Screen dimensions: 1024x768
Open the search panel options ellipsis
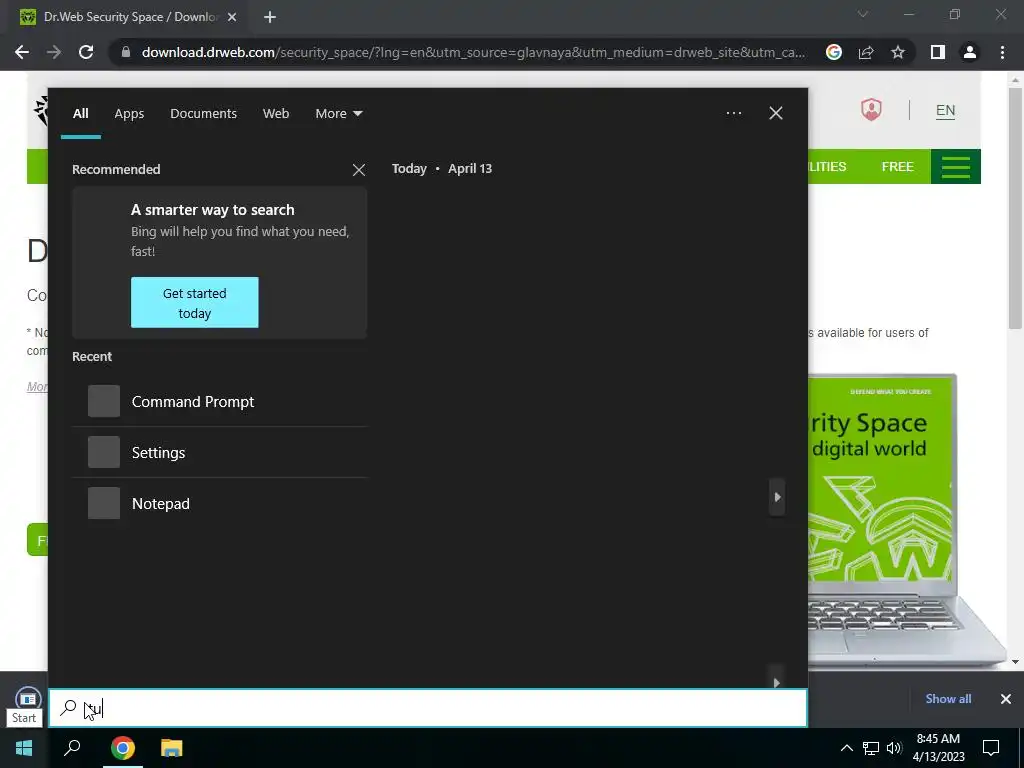[x=734, y=113]
